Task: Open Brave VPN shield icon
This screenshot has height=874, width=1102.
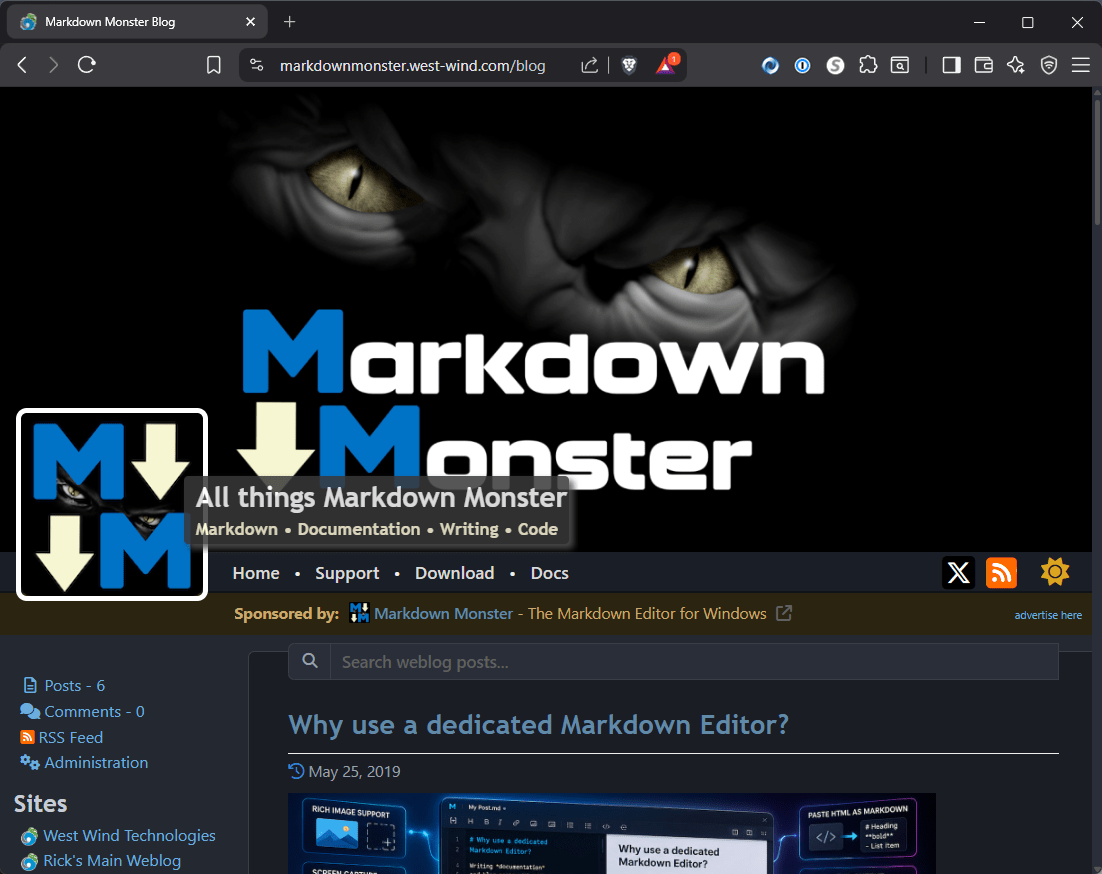Action: pos(1049,65)
